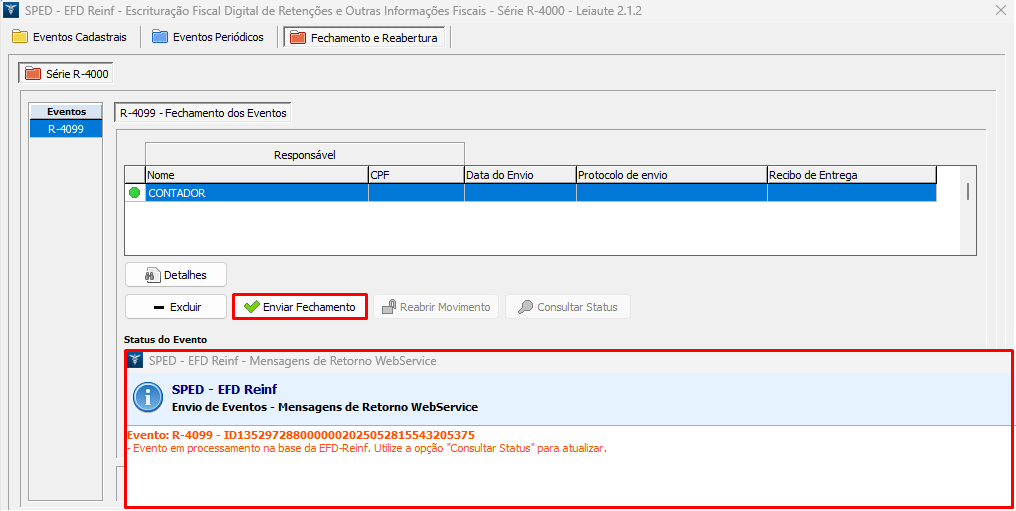
Task: Click the Excluir button
Action: coord(176,307)
